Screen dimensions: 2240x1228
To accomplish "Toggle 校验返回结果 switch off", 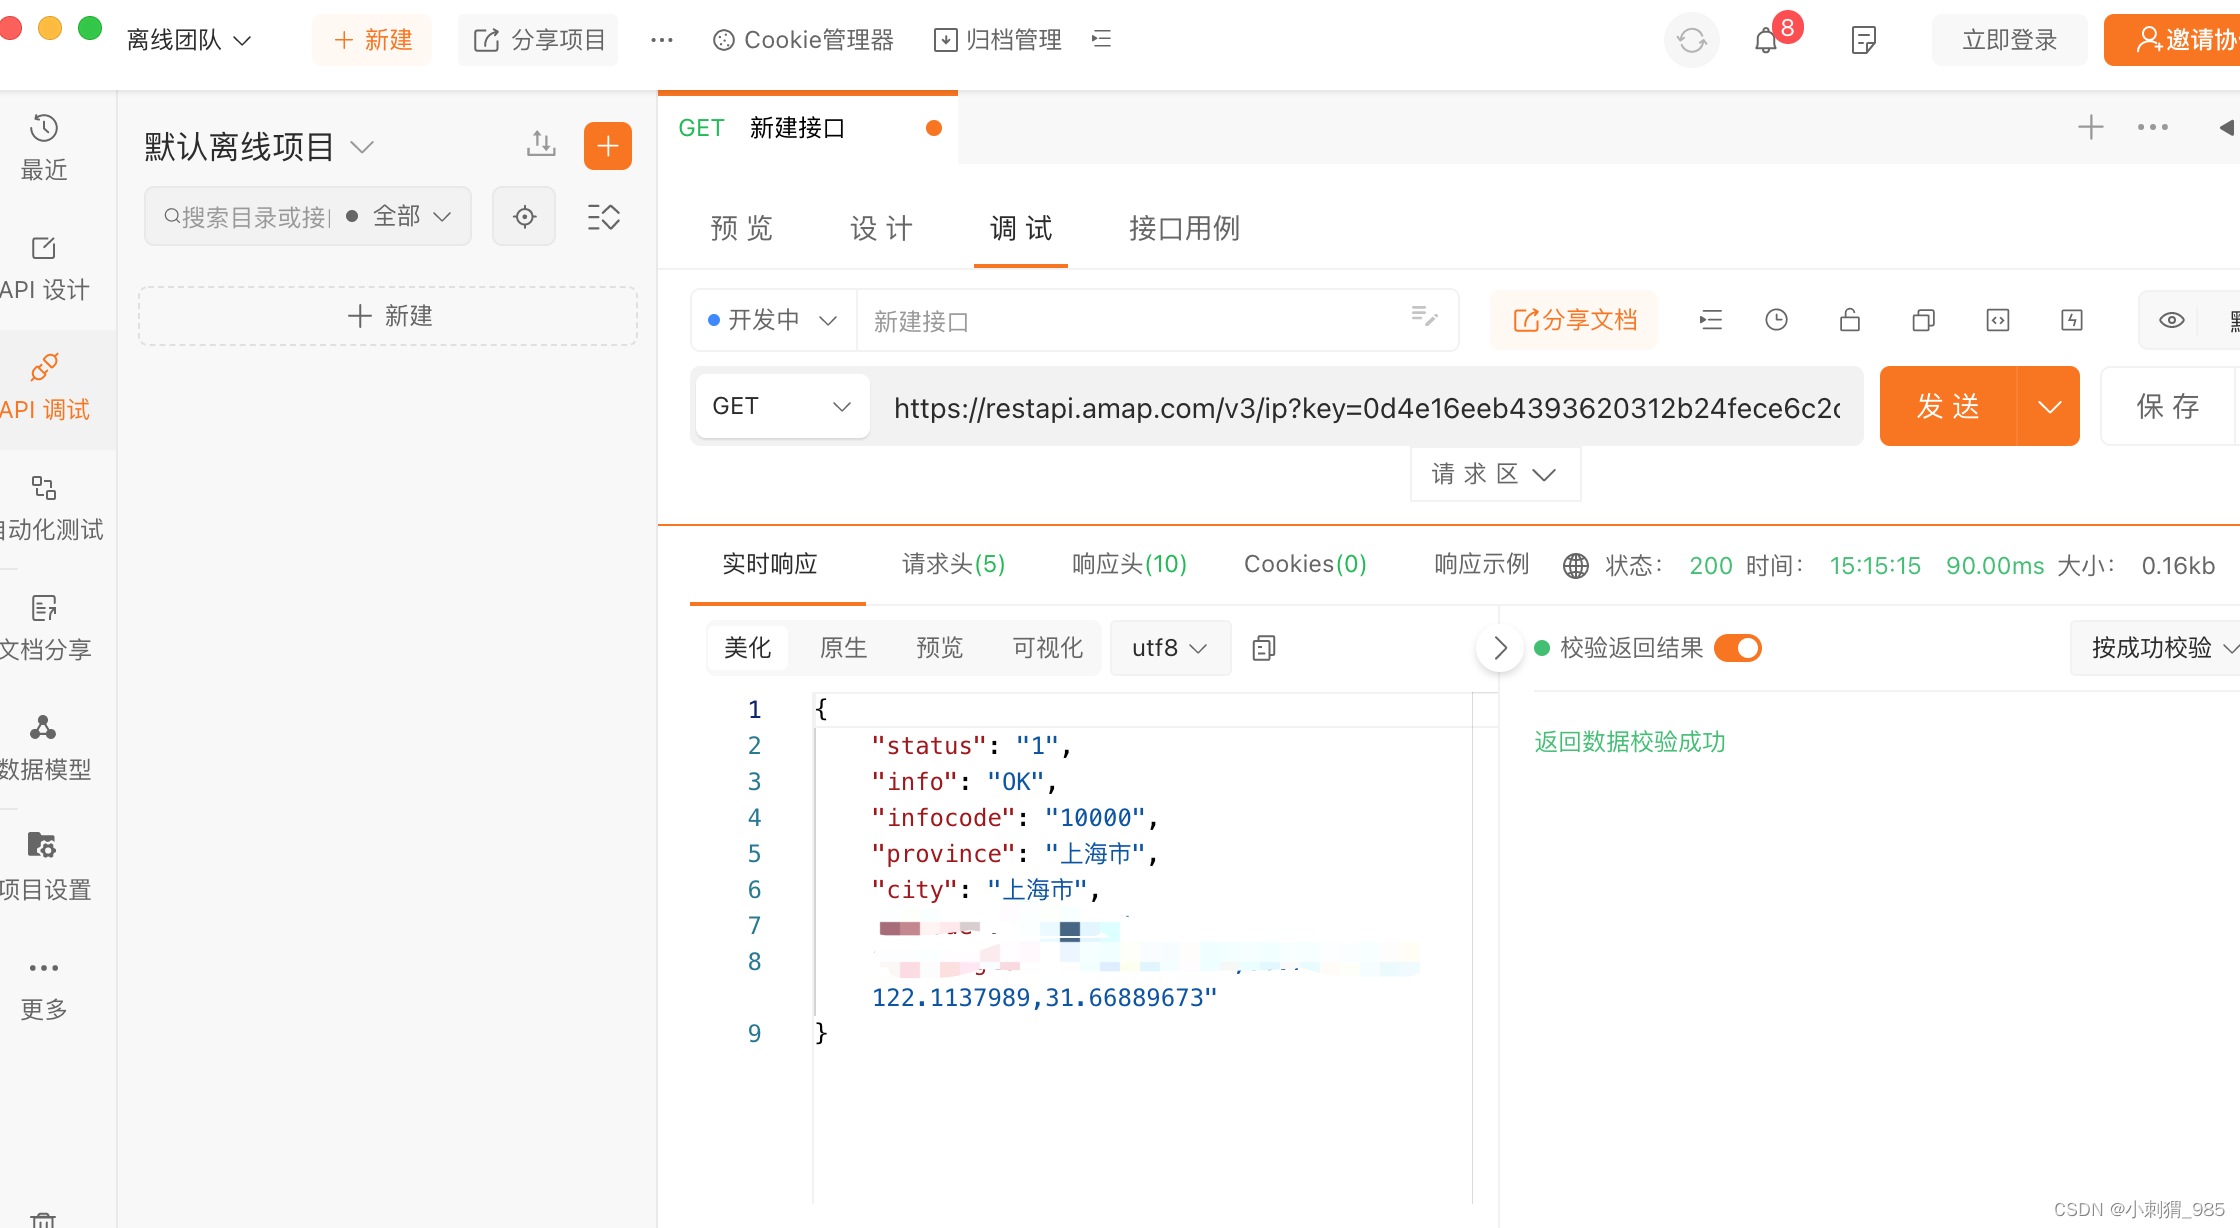I will click(x=1737, y=648).
